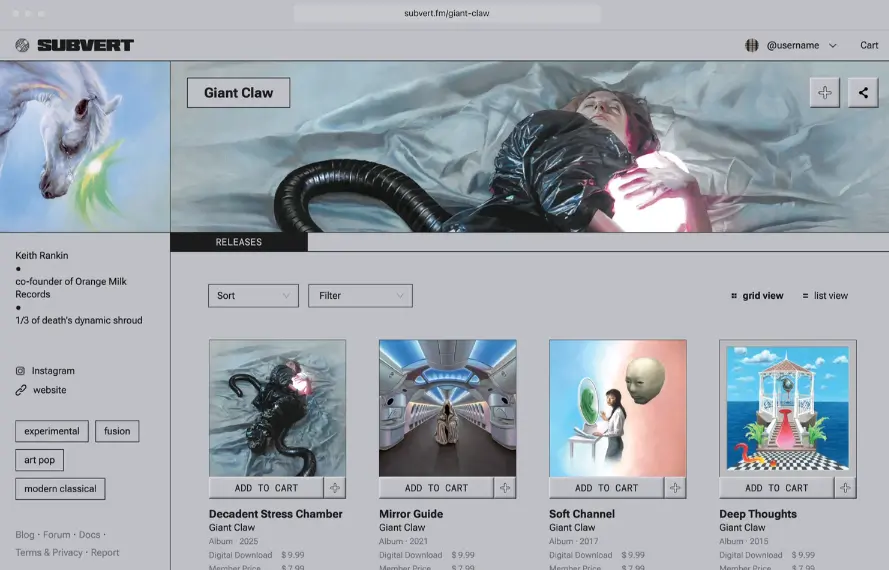The image size is (889, 570).
Task: Open the Mirror Guide album cover
Action: 447,408
